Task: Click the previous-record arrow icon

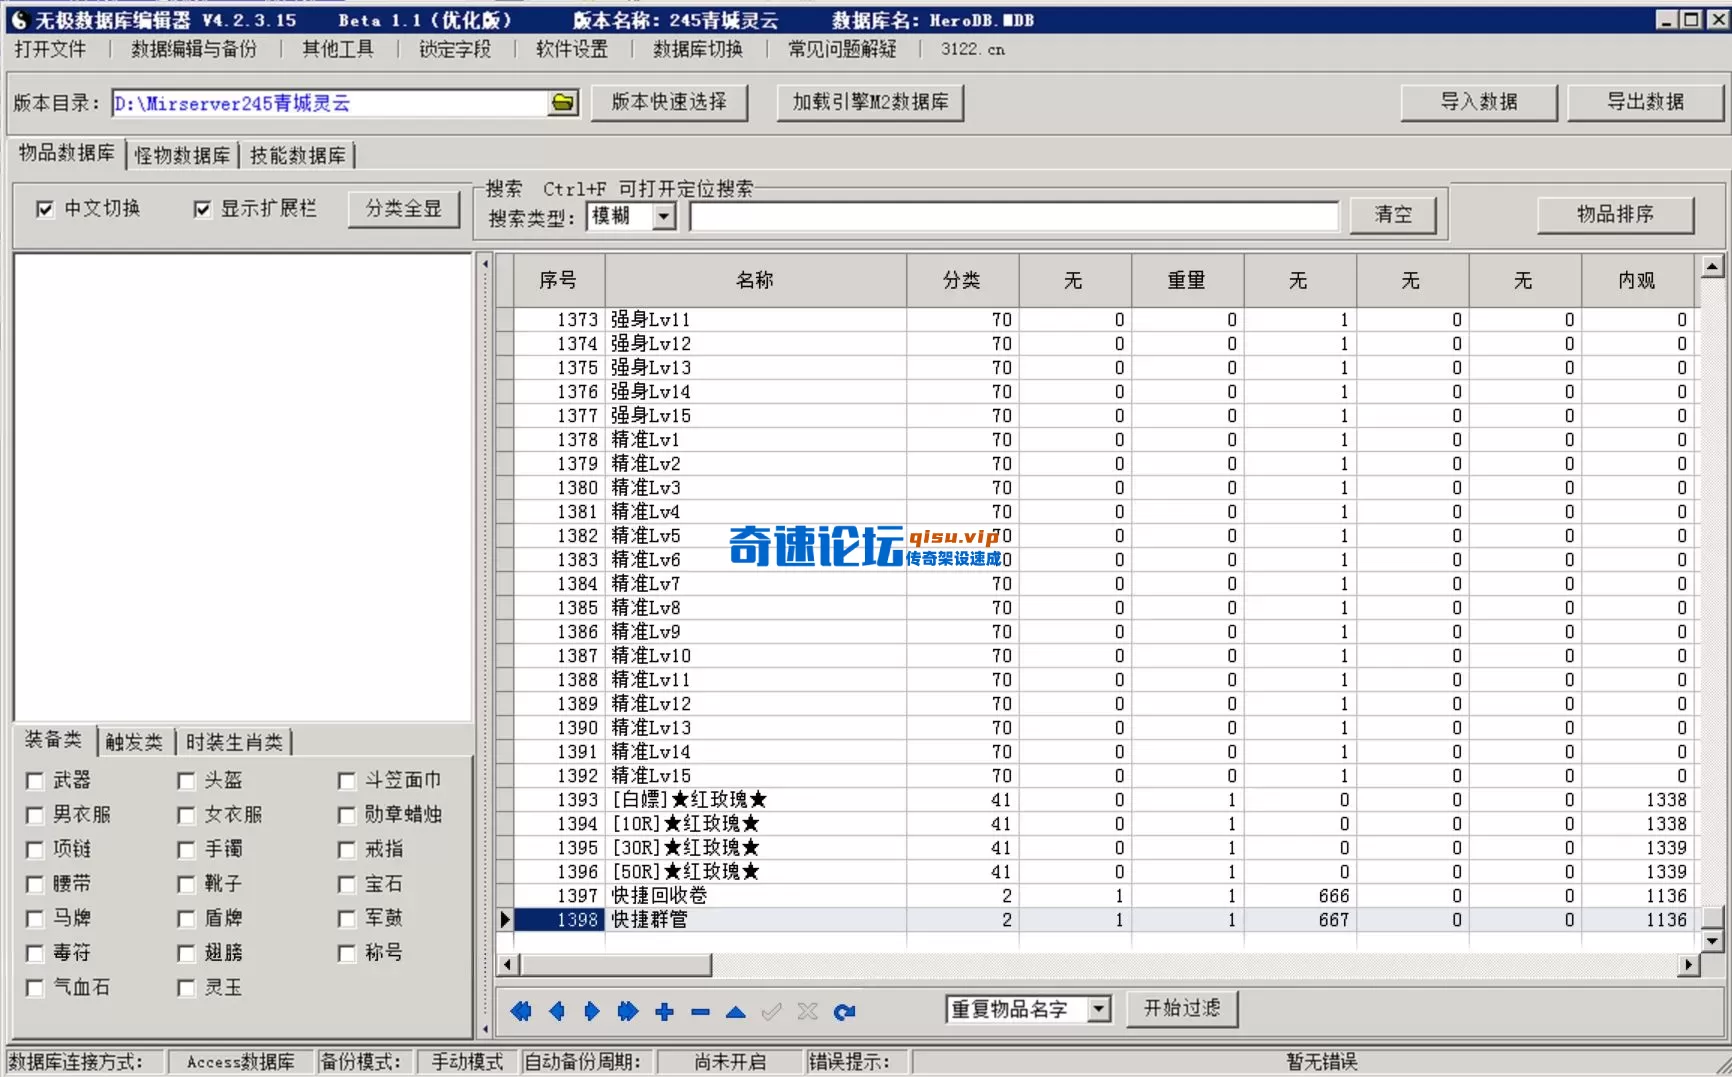Action: (557, 1011)
